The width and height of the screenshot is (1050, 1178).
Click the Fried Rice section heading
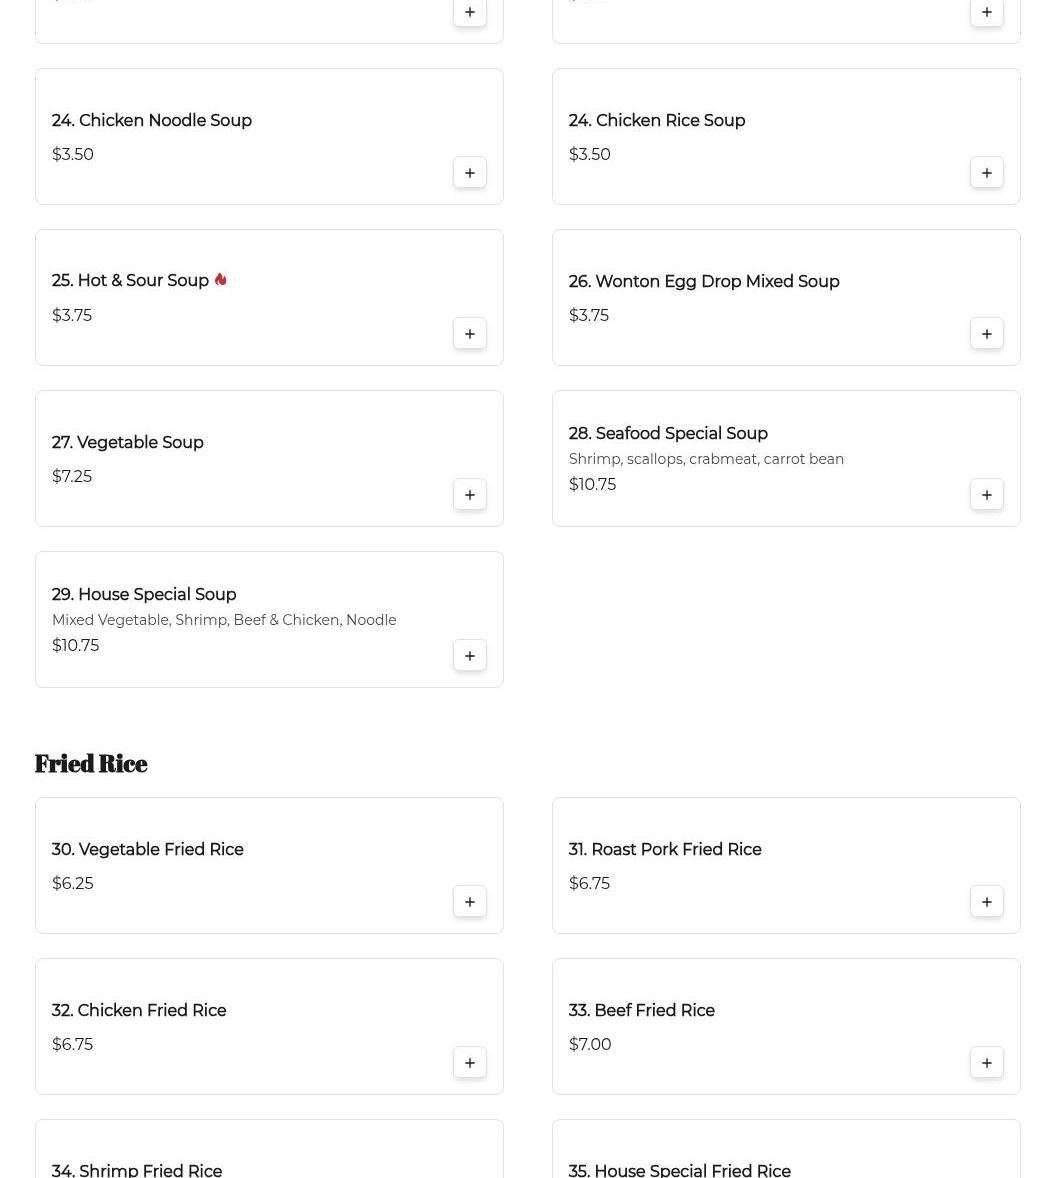(x=91, y=763)
